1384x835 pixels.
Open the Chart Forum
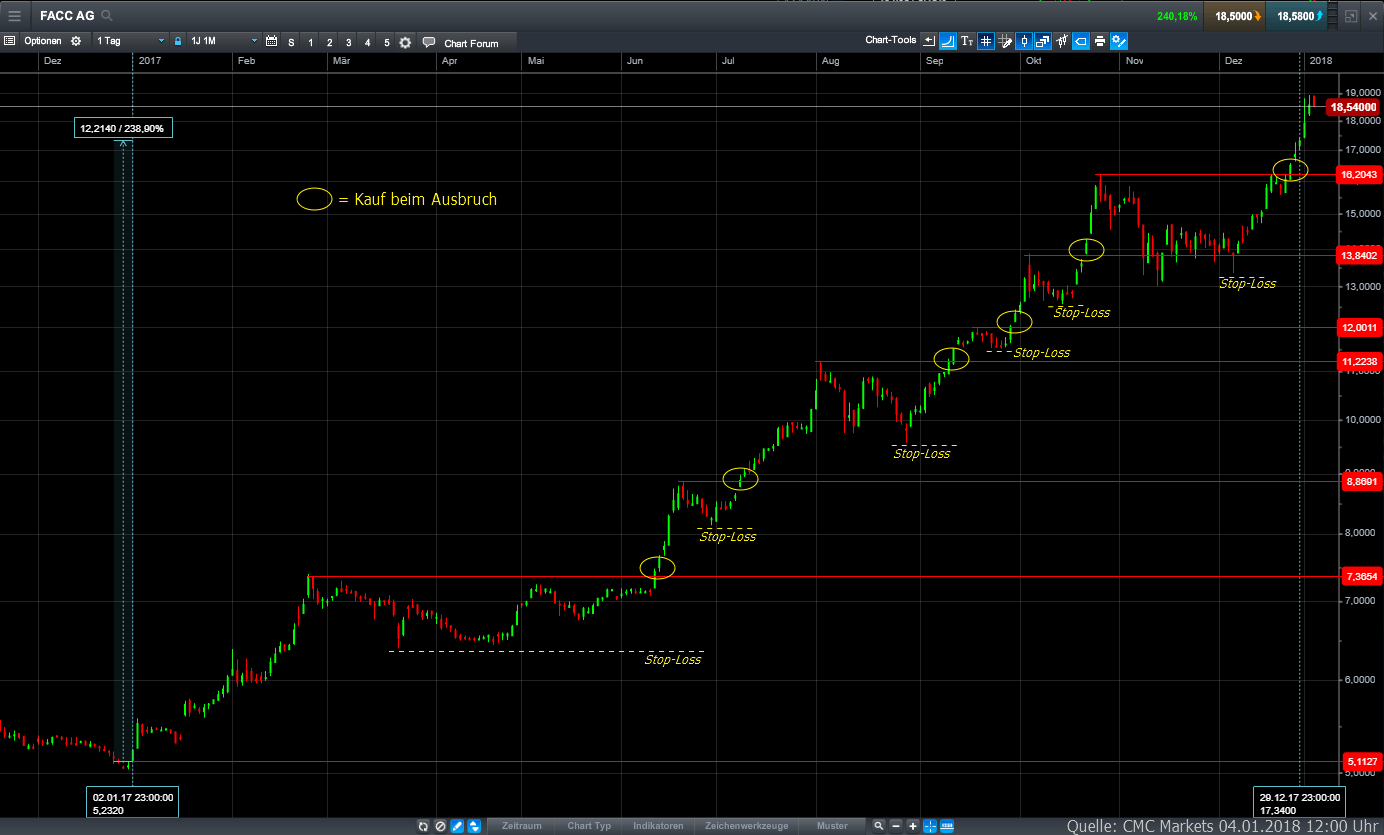[x=469, y=42]
